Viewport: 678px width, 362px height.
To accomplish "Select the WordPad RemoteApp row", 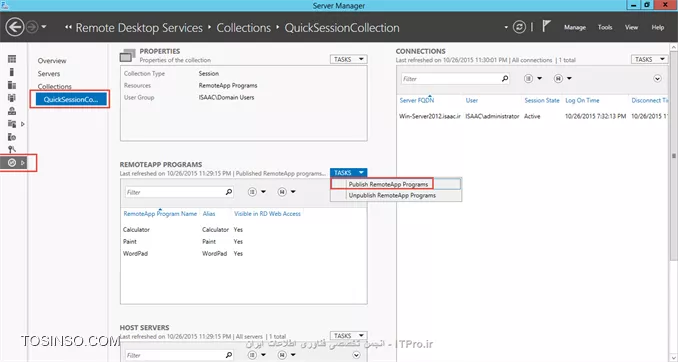I will click(x=243, y=254).
